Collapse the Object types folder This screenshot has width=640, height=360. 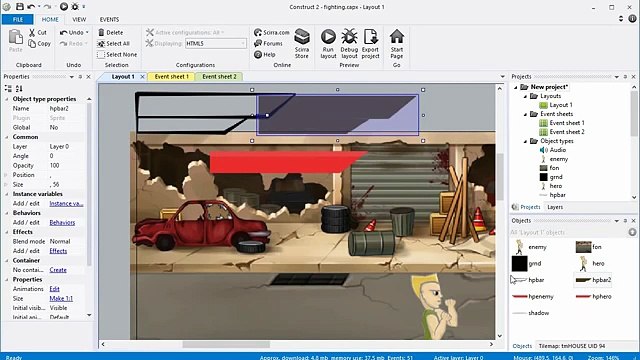[x=525, y=141]
